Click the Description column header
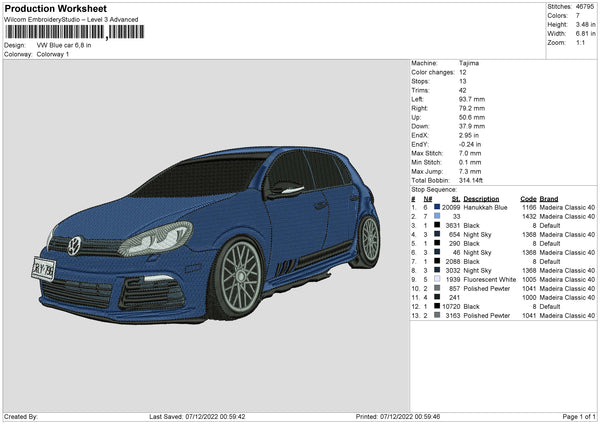This screenshot has height=424, width=600. 480,198
